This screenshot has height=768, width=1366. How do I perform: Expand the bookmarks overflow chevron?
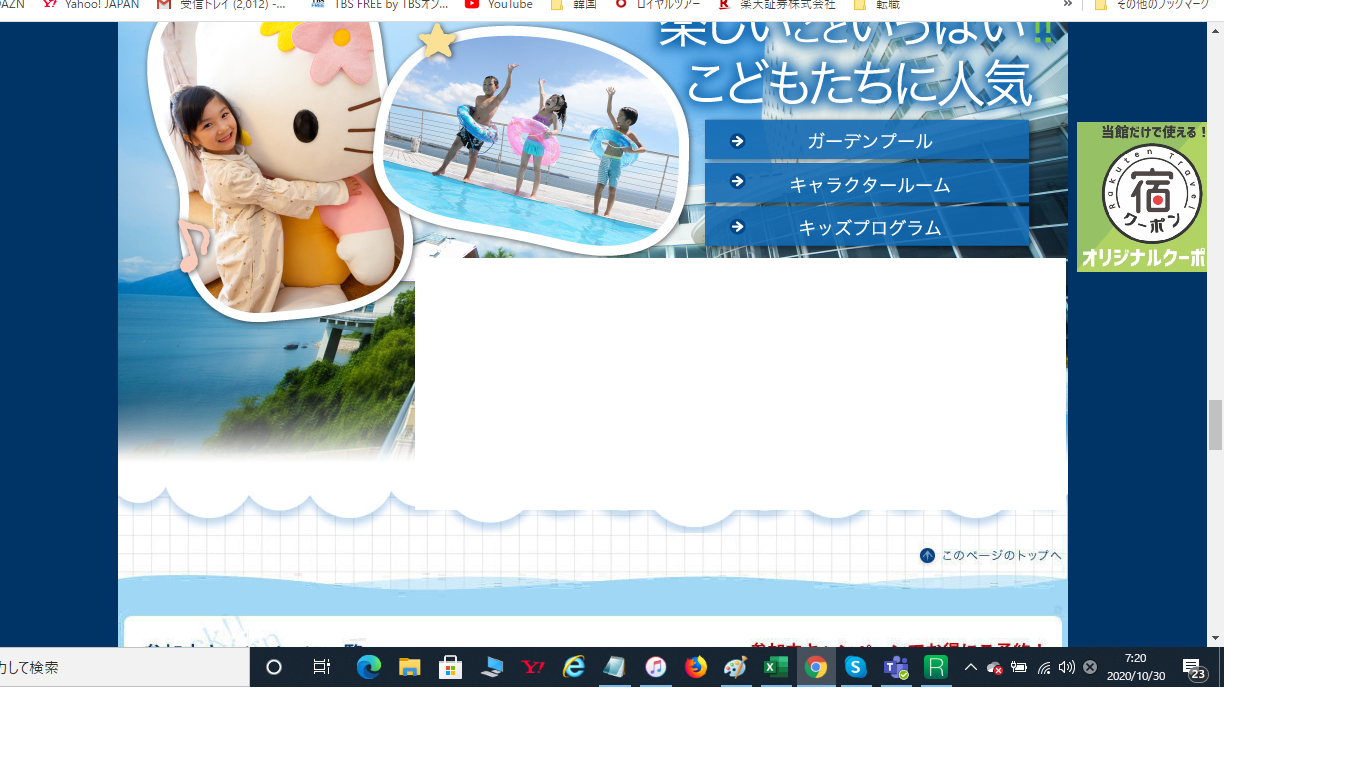(x=1067, y=5)
